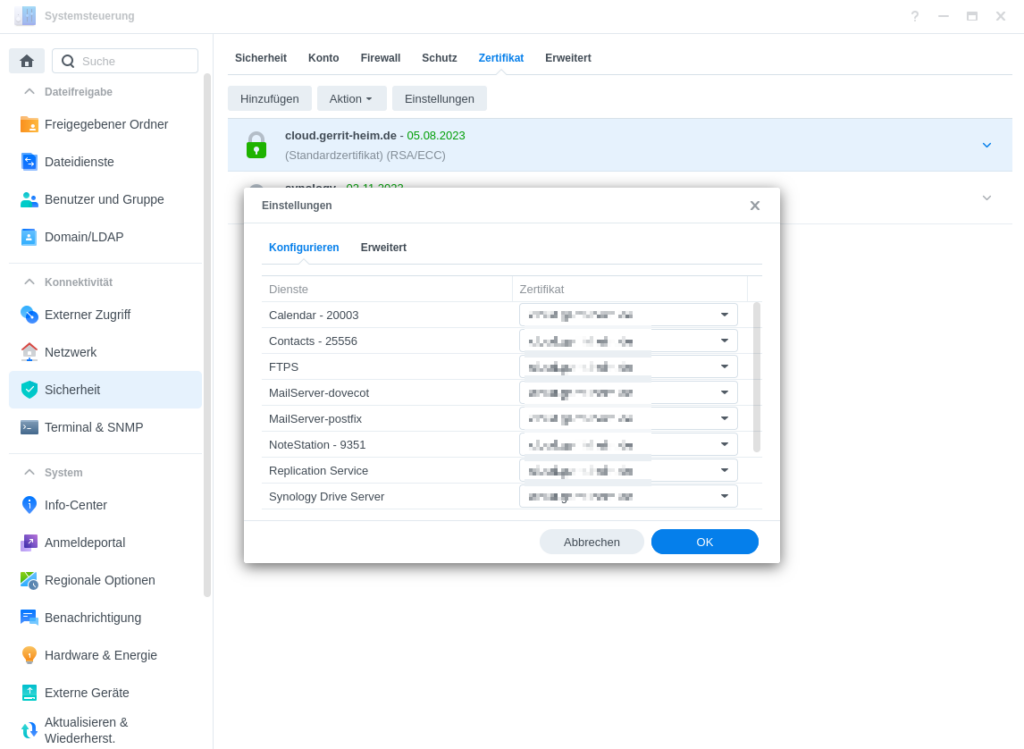This screenshot has height=749, width=1024.
Task: Expand synology certificate row chevron
Action: 987,197
